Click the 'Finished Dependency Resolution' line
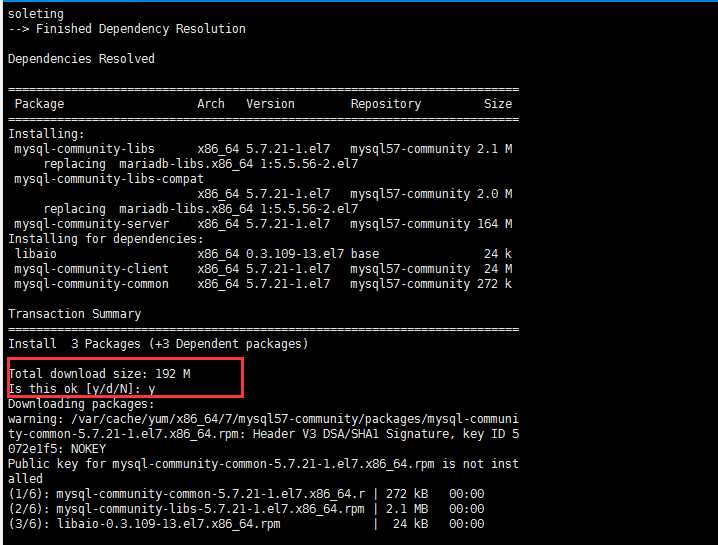The width and height of the screenshot is (718, 545). point(127,29)
